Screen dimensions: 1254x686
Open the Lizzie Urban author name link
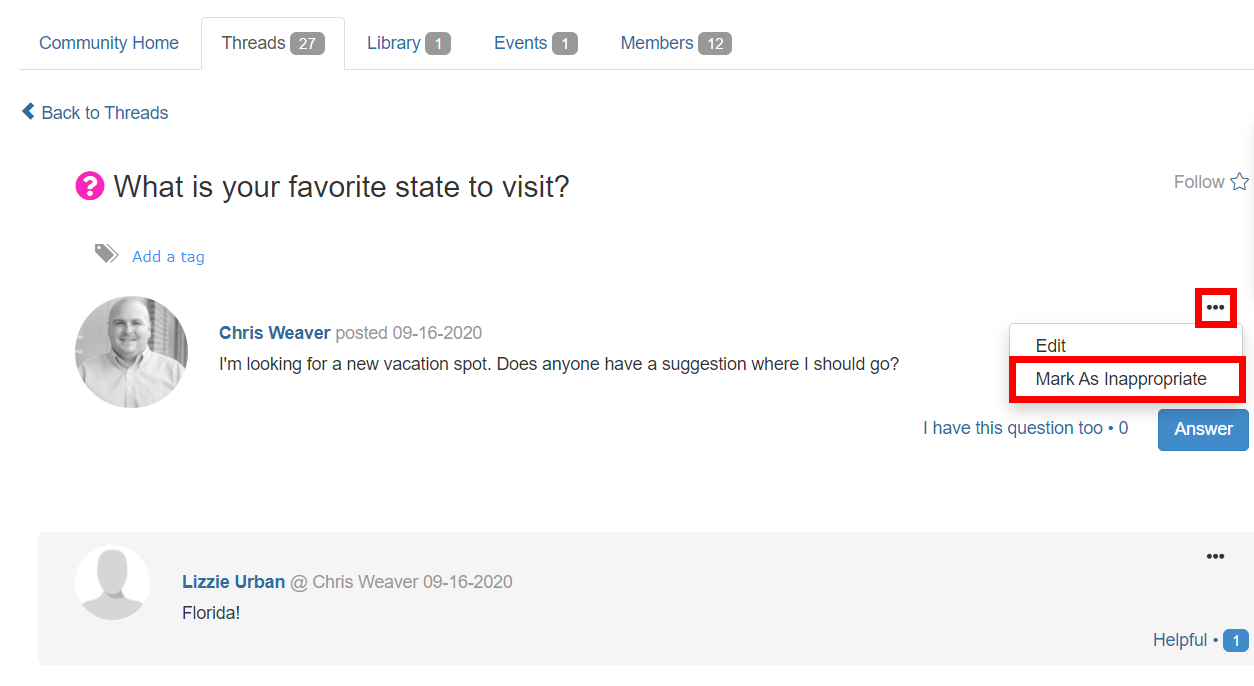[233, 582]
